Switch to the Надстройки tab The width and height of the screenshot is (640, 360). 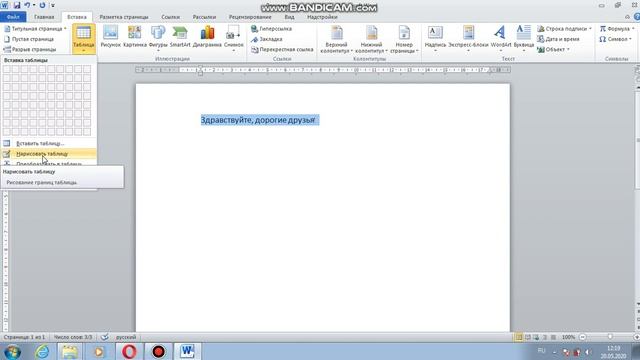(322, 17)
